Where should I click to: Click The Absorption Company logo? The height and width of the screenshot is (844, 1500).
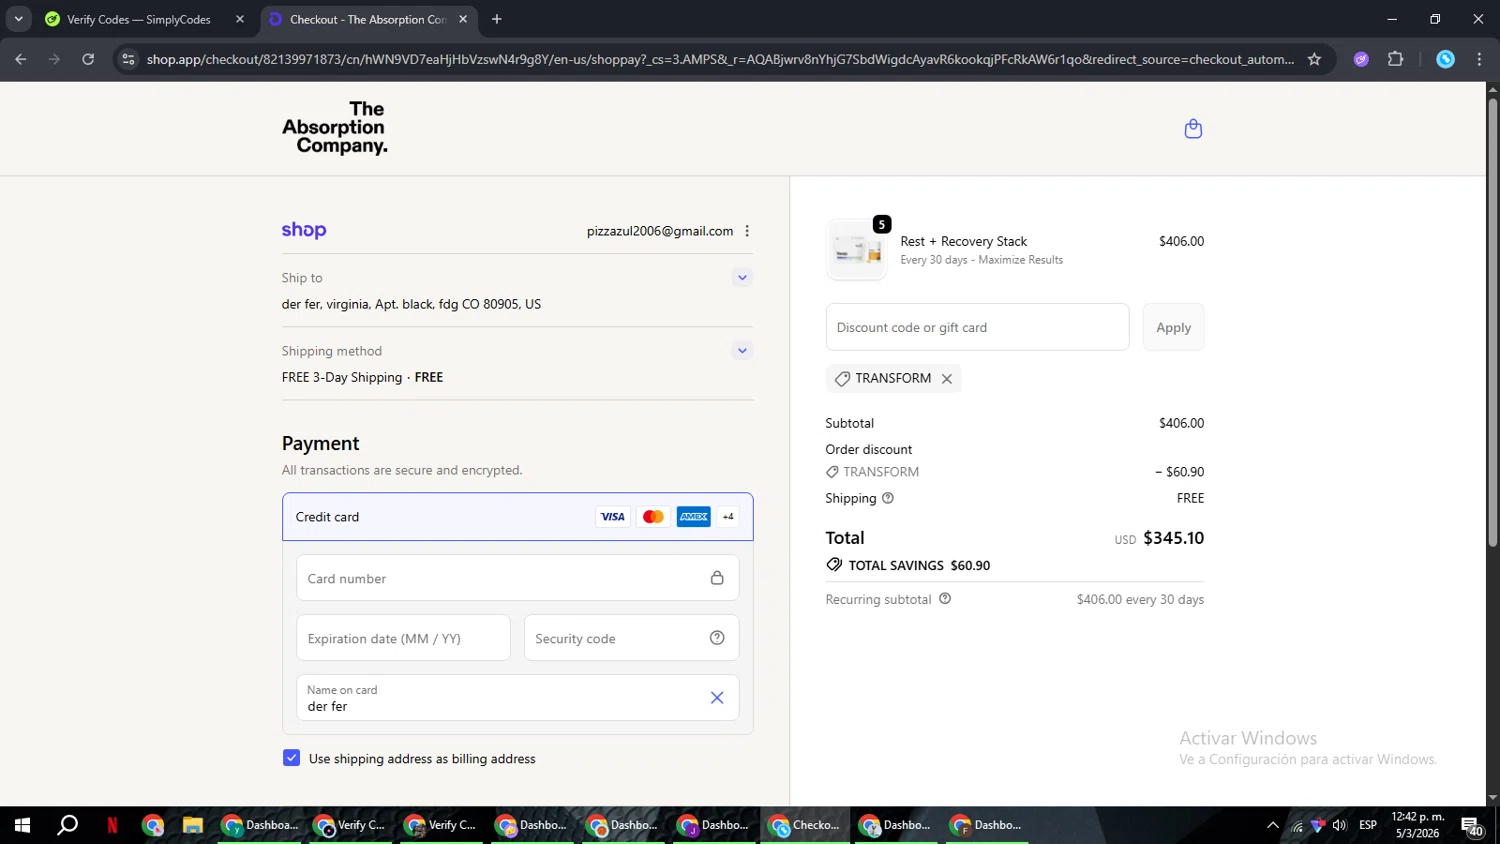coord(334,128)
